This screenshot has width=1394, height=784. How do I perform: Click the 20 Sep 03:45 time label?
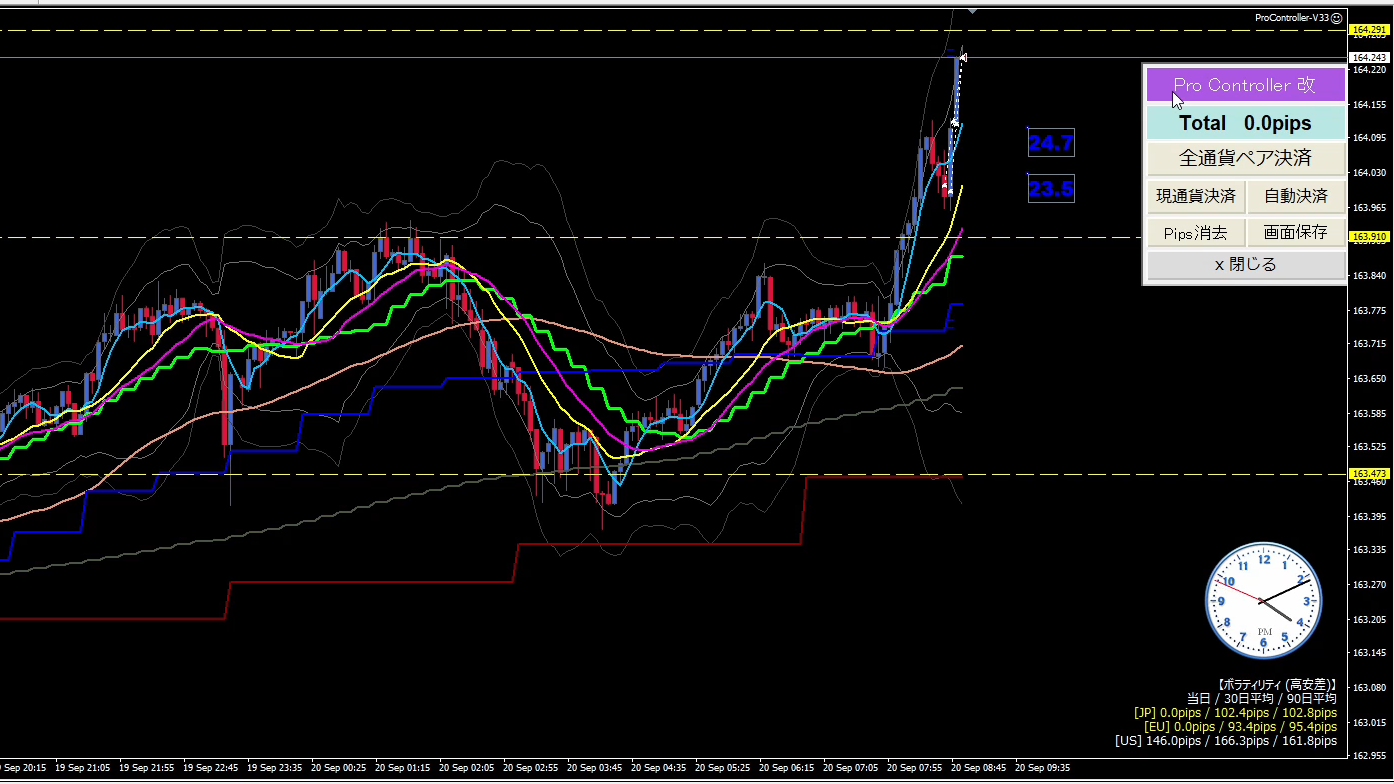tap(595, 768)
